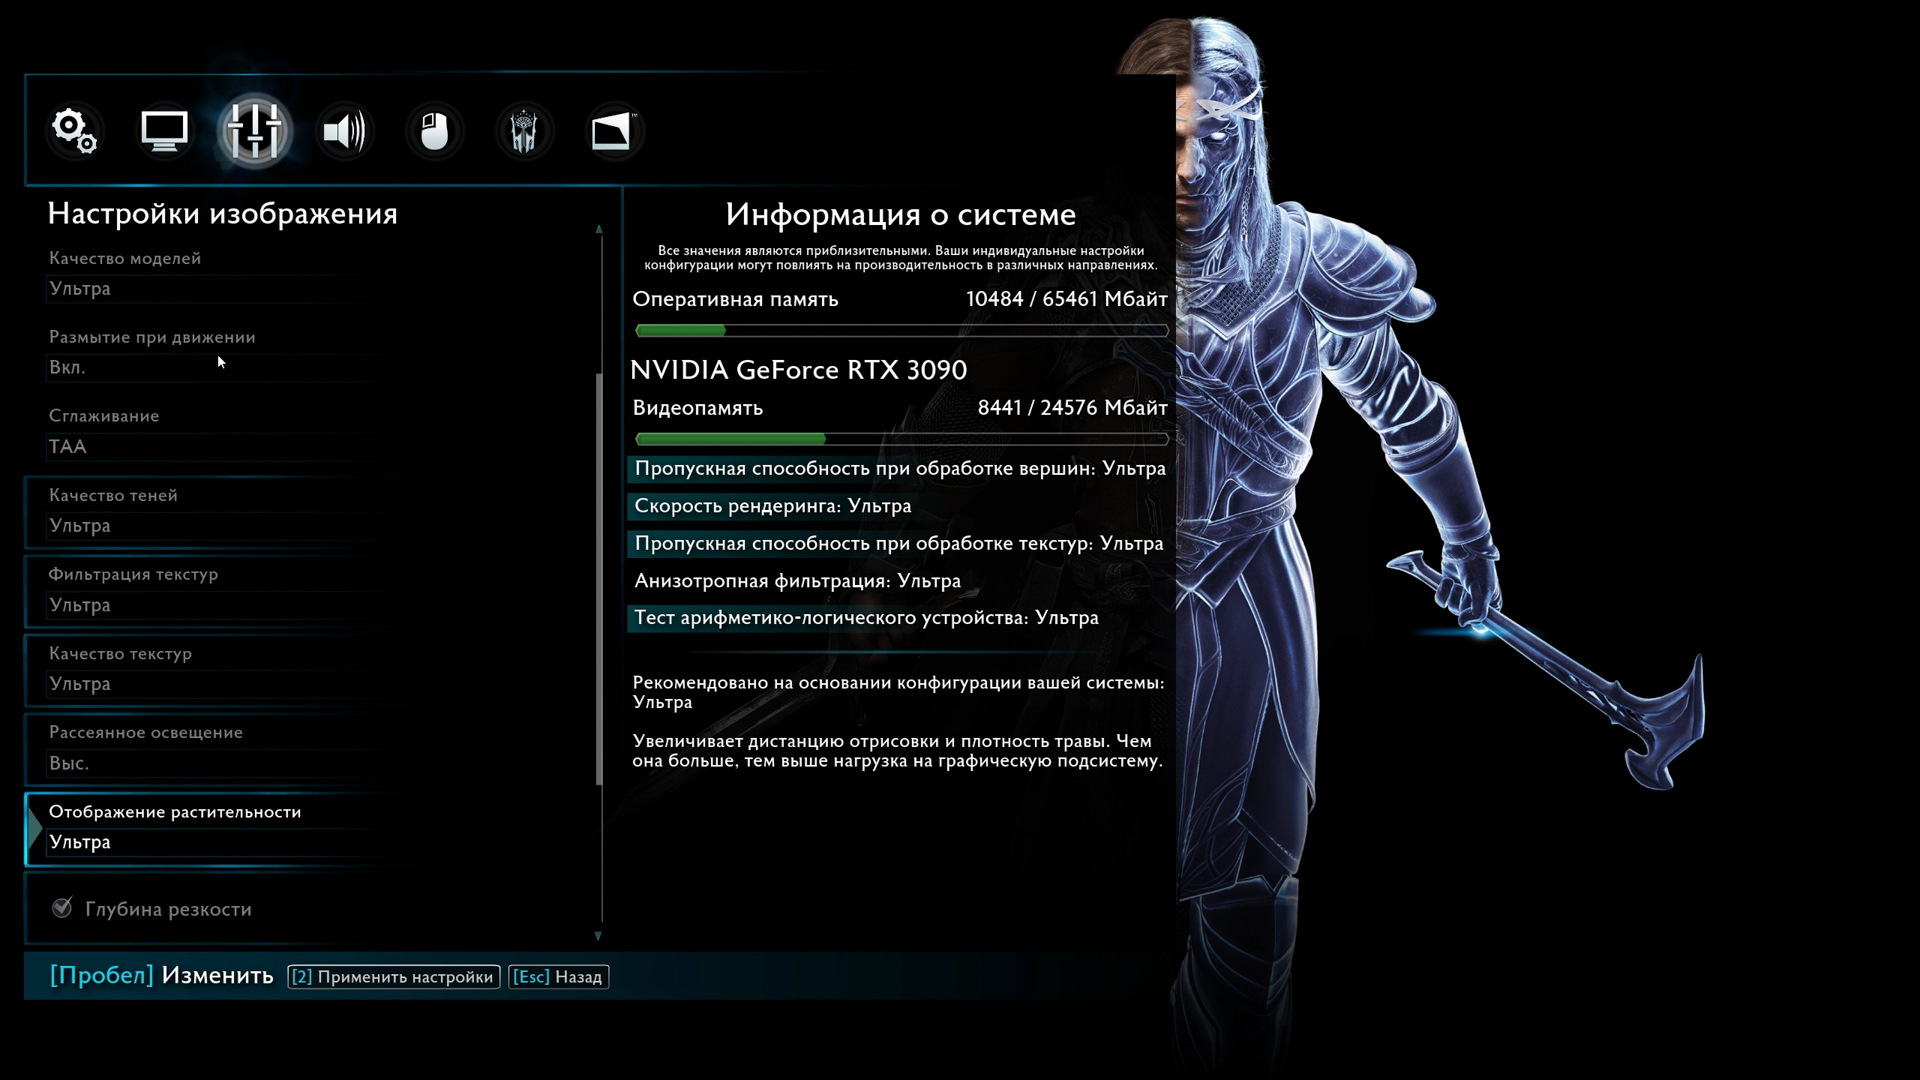Image resolution: width=1920 pixels, height=1080 pixels.
Task: Click the 8441 / 24576 Мбайт value
Action: coord(1073,408)
